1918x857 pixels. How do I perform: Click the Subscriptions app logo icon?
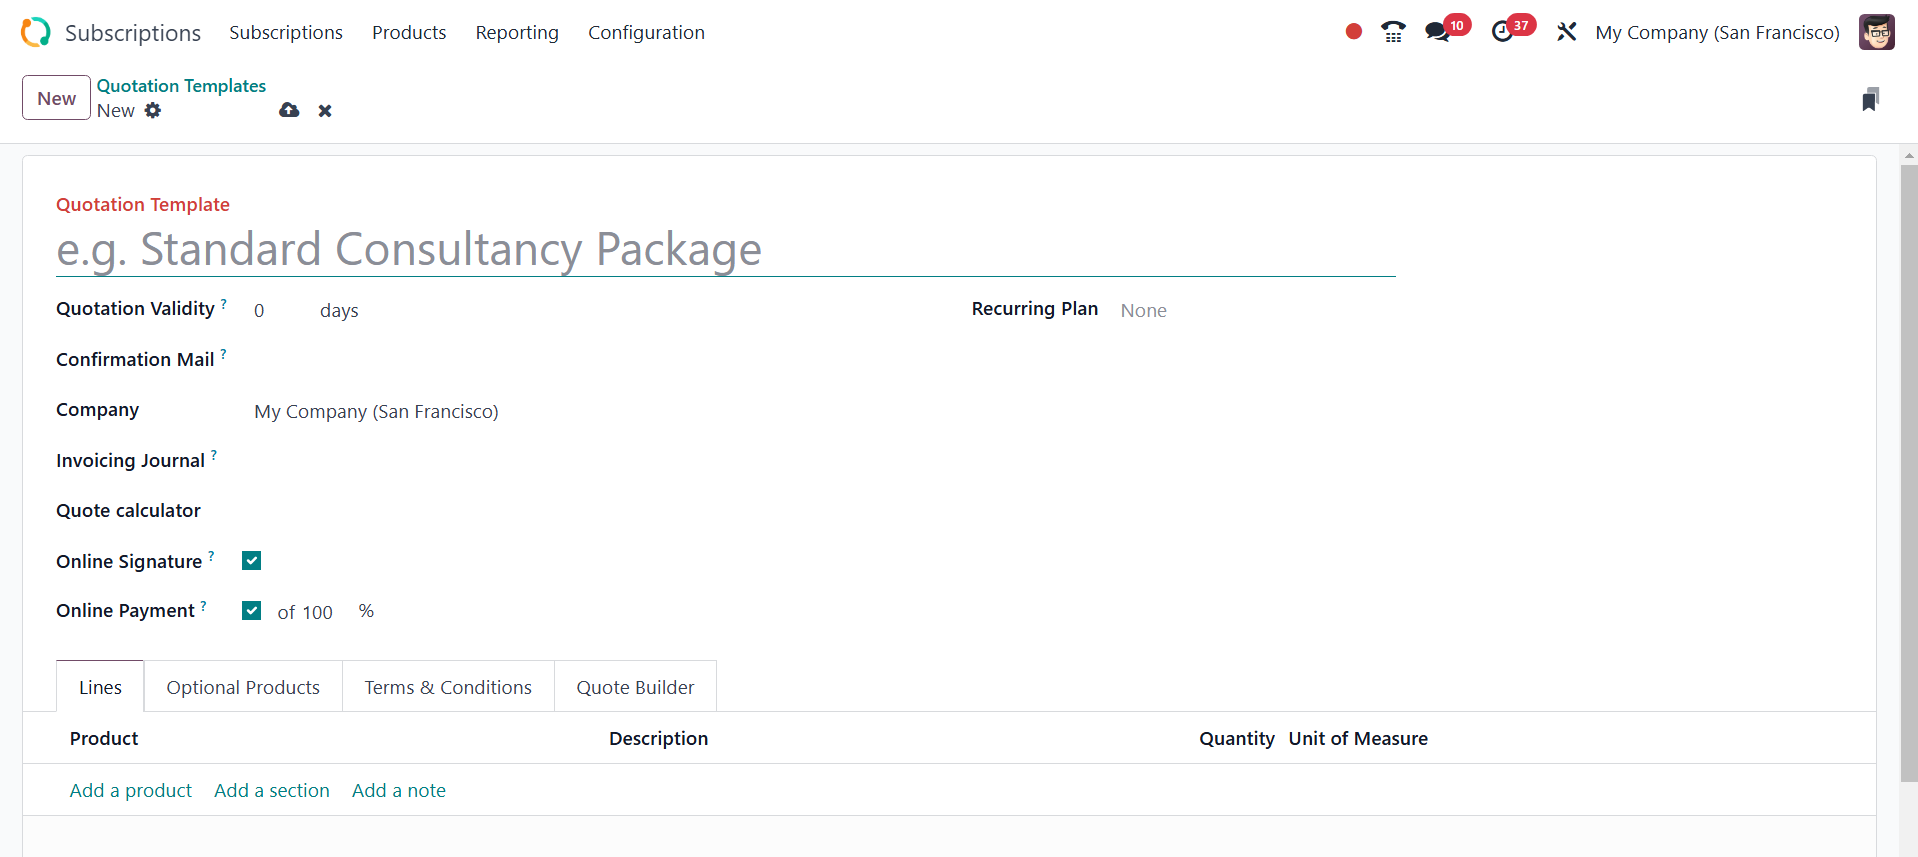point(36,32)
